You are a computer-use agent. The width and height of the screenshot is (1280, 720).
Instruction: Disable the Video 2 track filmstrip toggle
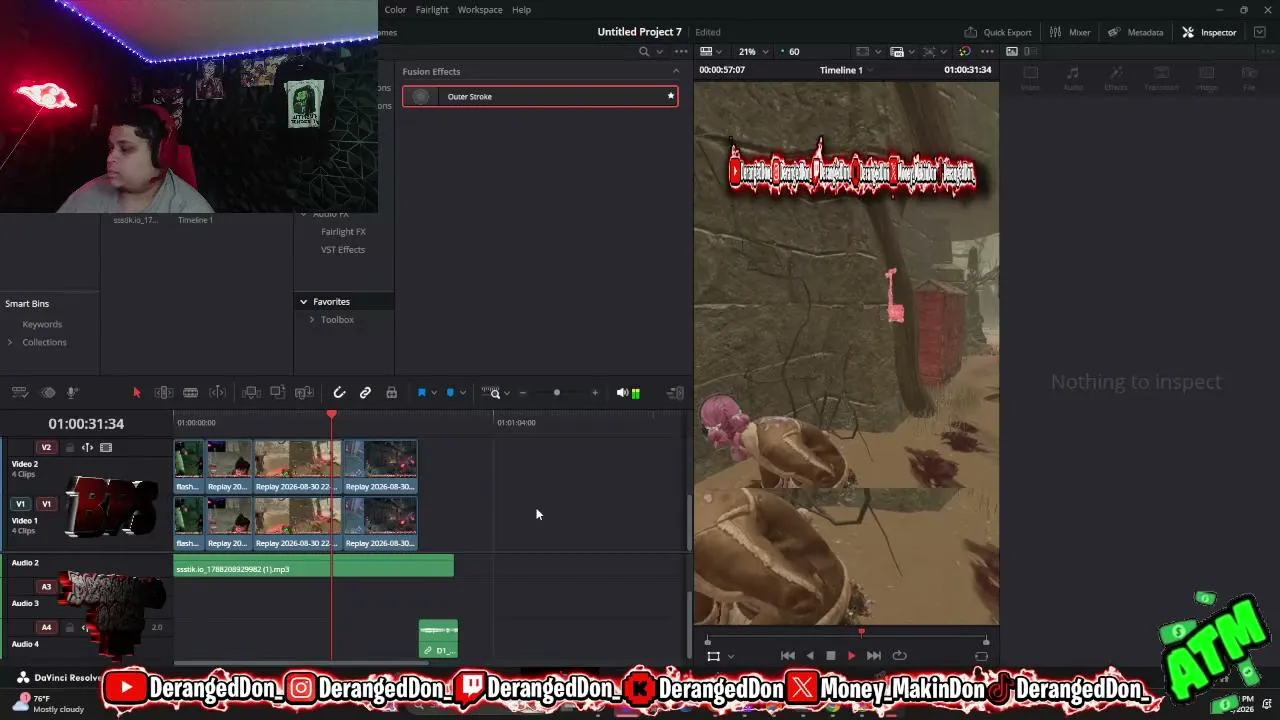[106, 448]
